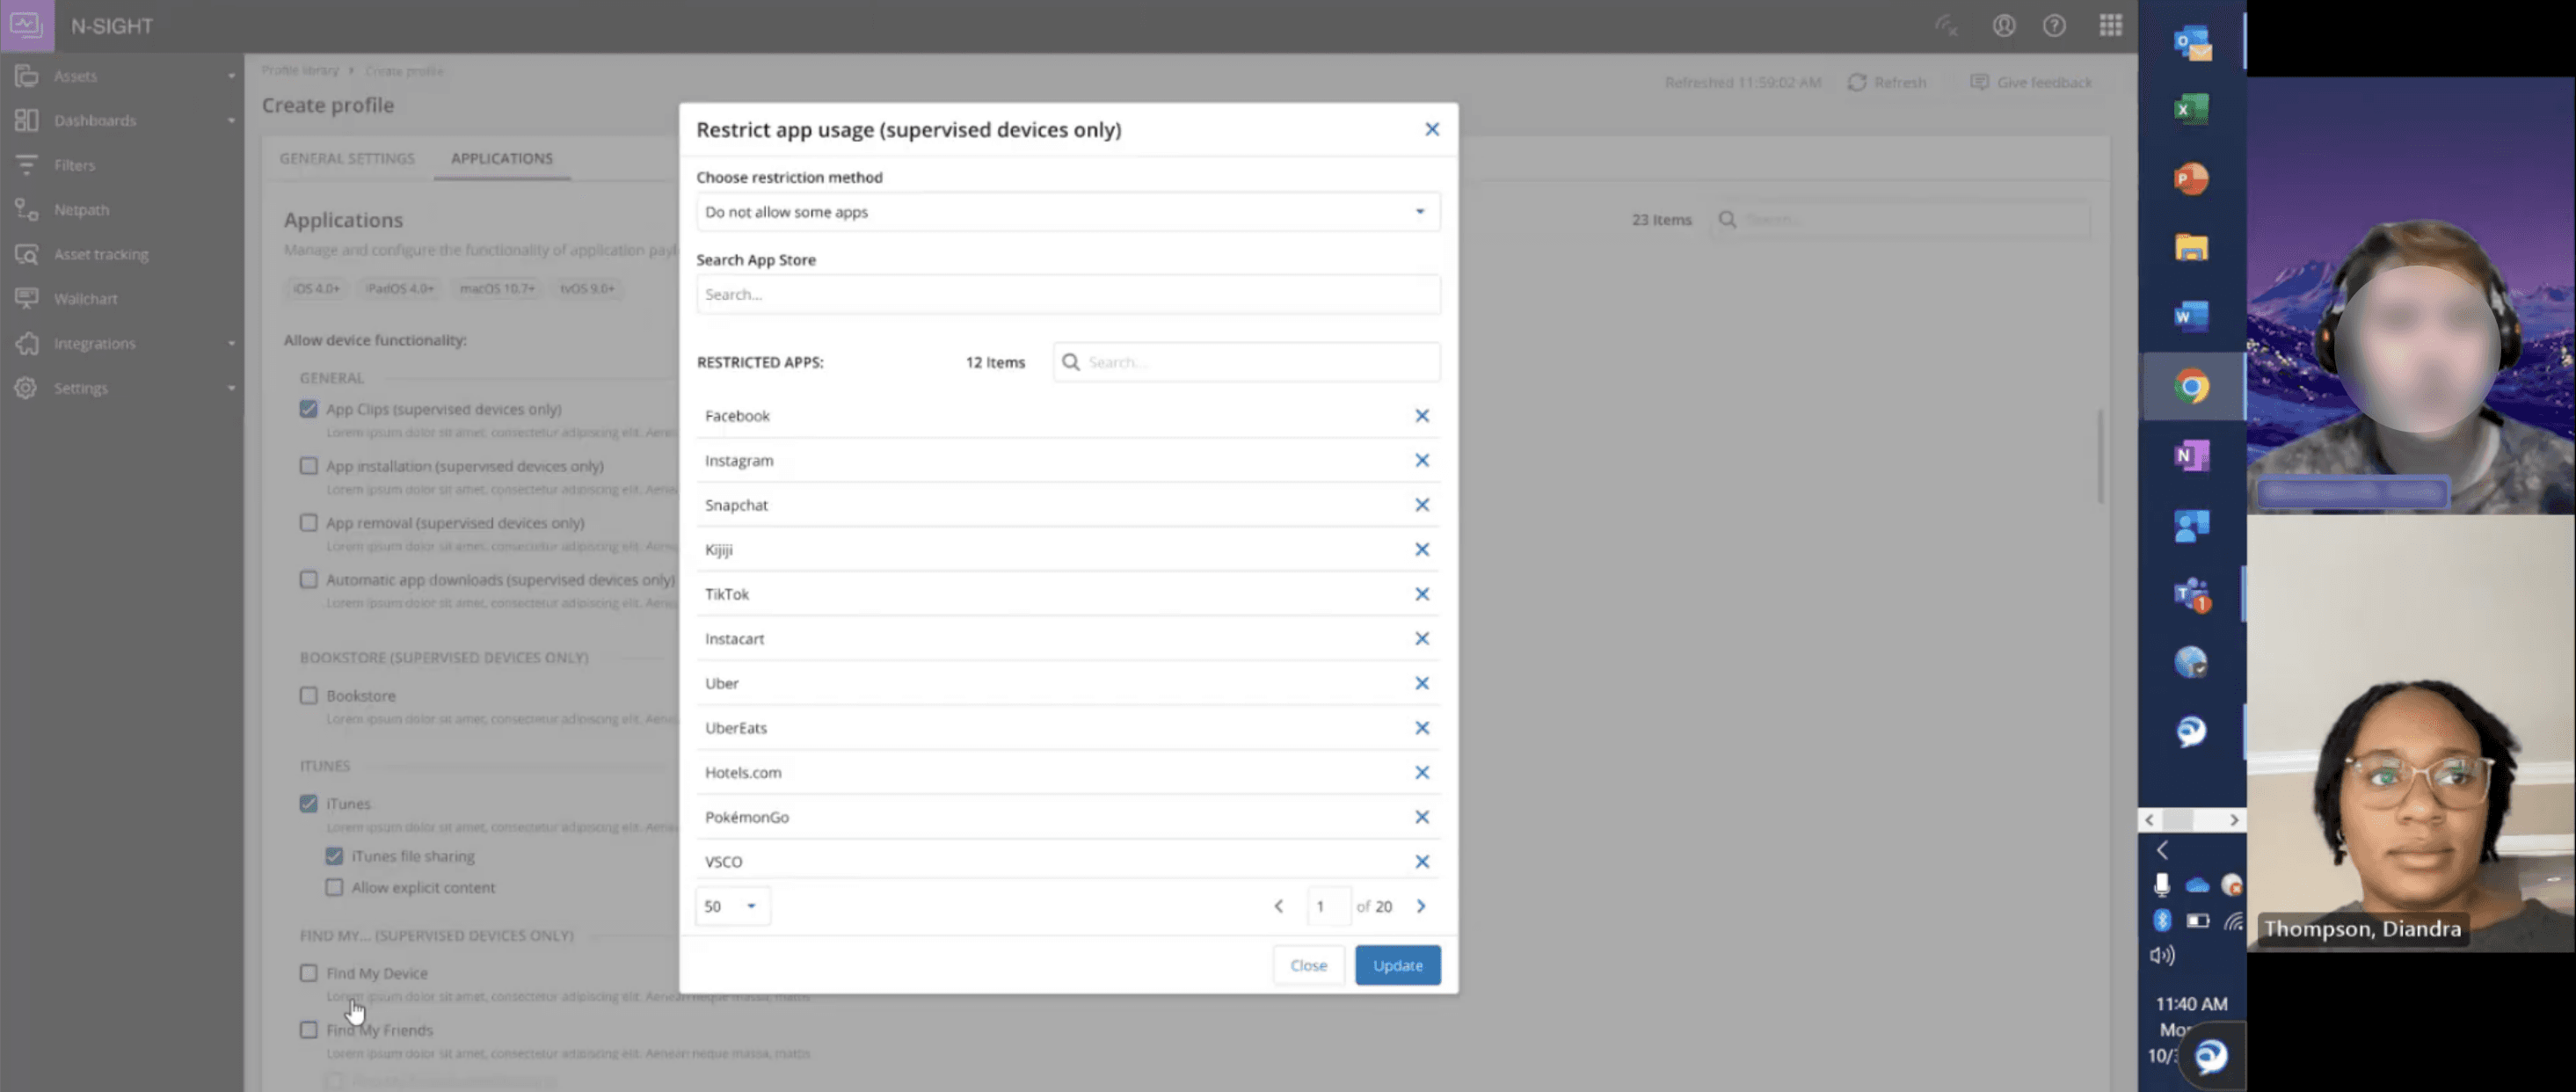Click the Close button in dialog
This screenshot has height=1092, width=2576.
tap(1308, 965)
